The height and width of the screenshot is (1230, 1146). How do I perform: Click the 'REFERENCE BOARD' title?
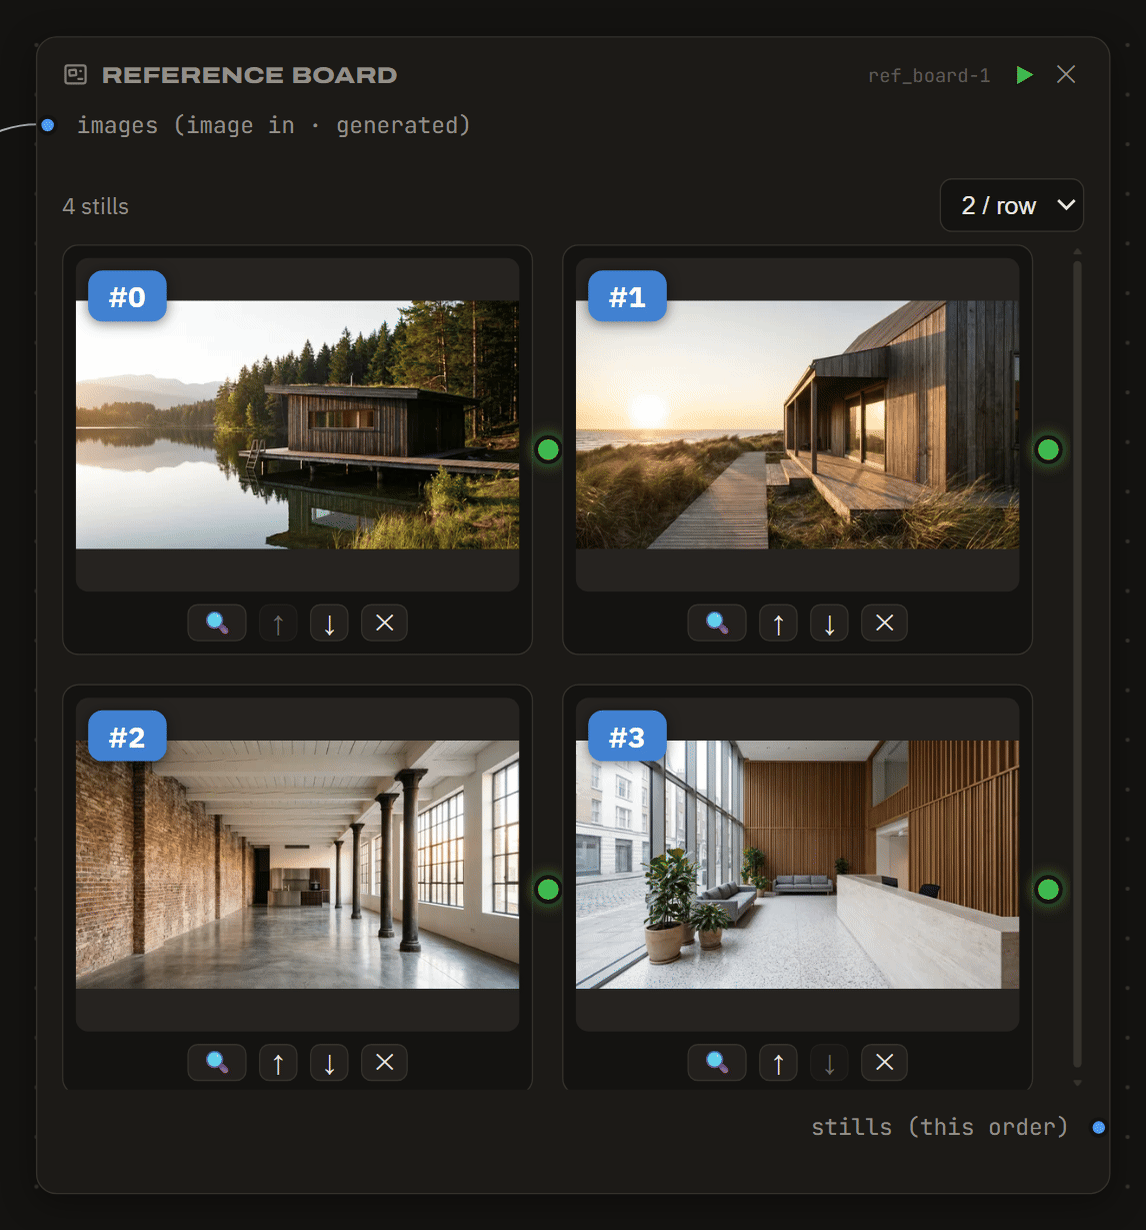pyautogui.click(x=250, y=75)
